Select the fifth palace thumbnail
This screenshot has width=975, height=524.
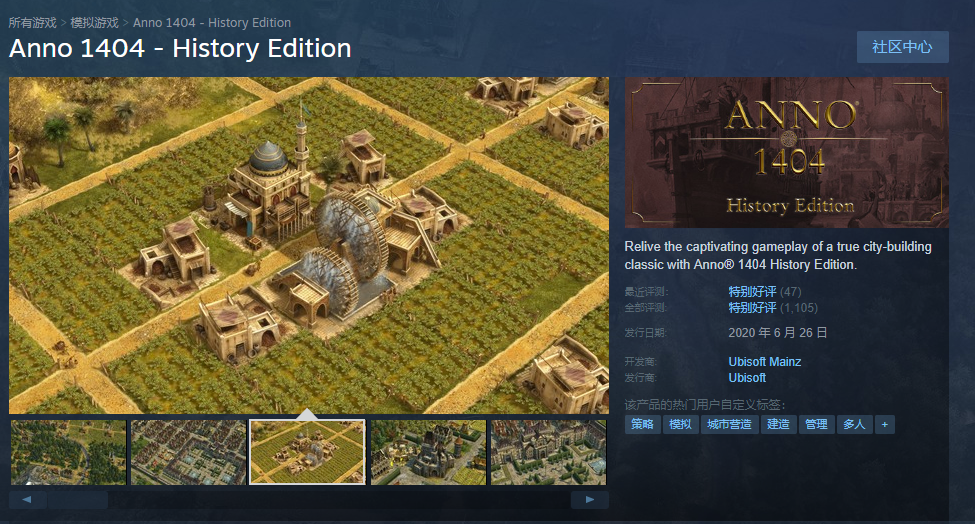pos(548,453)
